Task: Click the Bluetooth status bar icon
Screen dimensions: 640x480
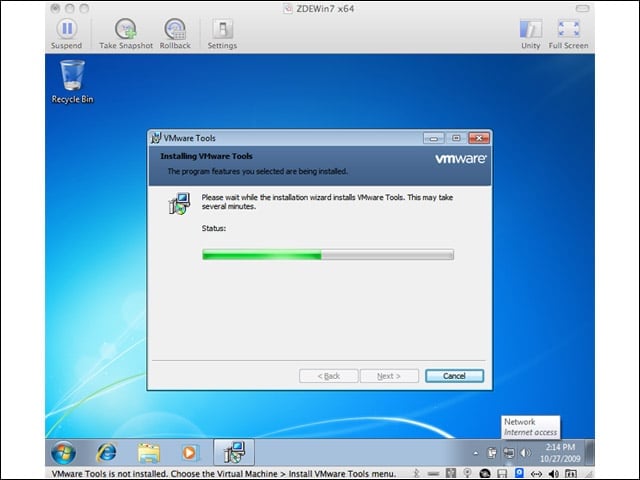Action: pyautogui.click(x=417, y=473)
